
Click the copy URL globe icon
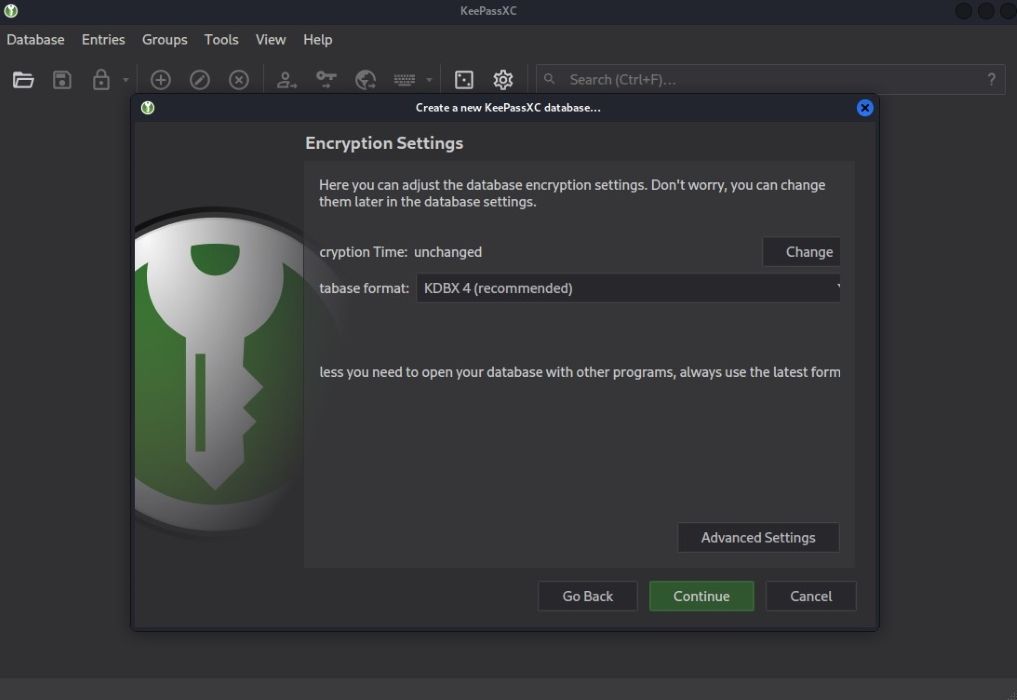tap(365, 80)
